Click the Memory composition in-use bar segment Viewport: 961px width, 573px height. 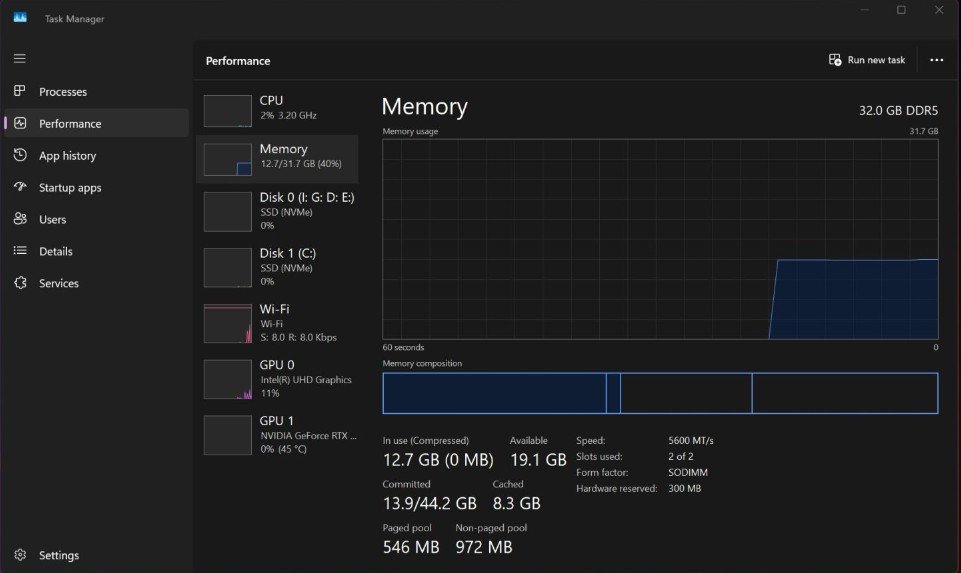494,393
